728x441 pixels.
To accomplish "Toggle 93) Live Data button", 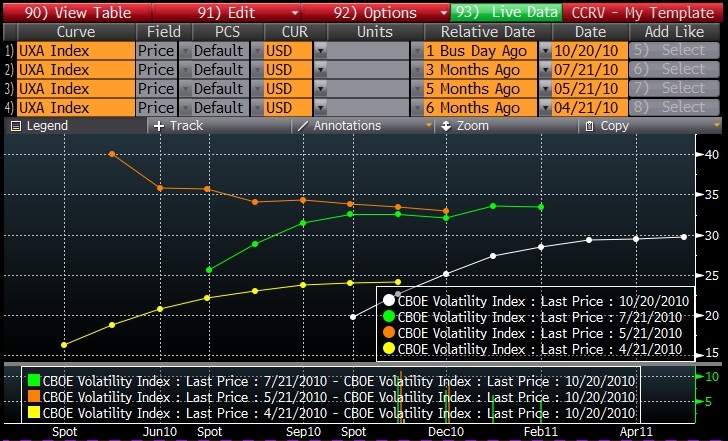I will [x=507, y=13].
